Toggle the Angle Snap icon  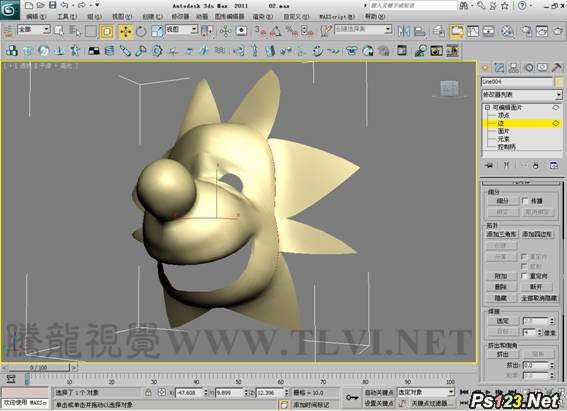tap(276, 31)
